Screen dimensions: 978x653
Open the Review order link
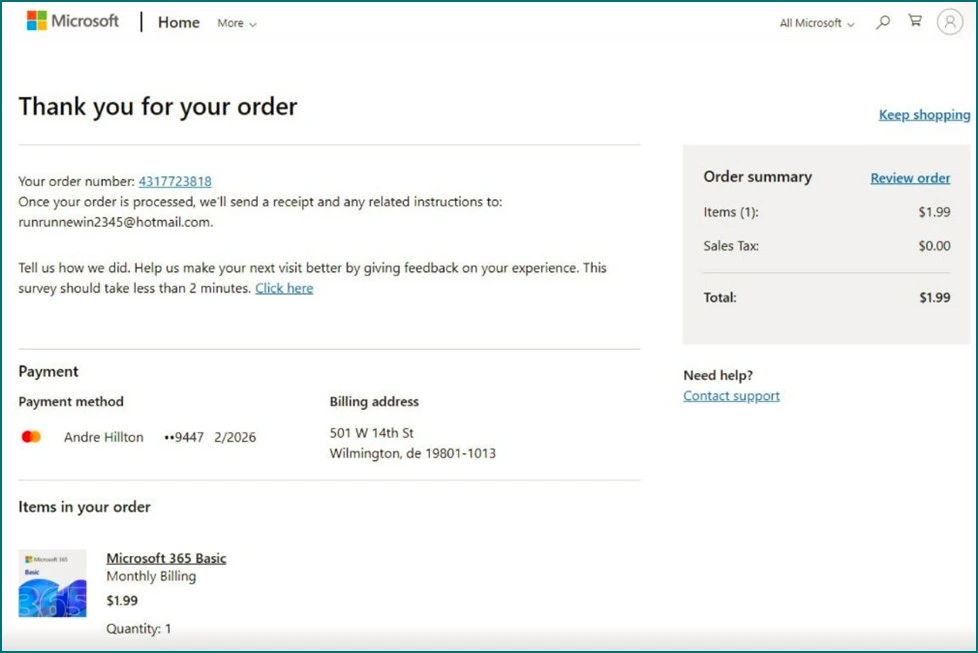pyautogui.click(x=910, y=178)
